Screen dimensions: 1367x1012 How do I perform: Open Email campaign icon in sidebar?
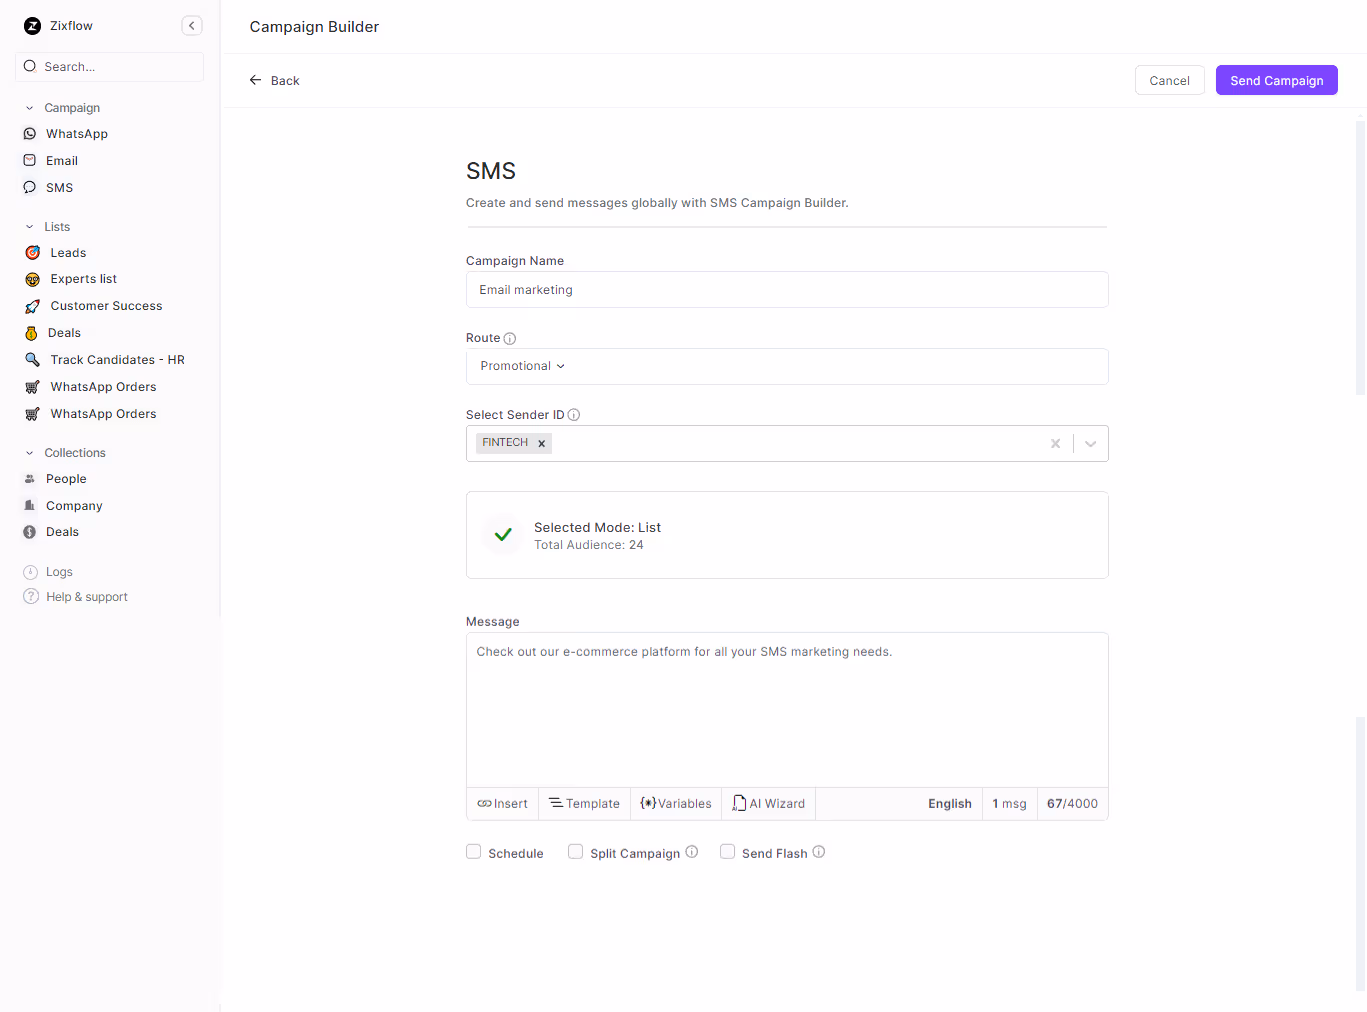tap(30, 160)
